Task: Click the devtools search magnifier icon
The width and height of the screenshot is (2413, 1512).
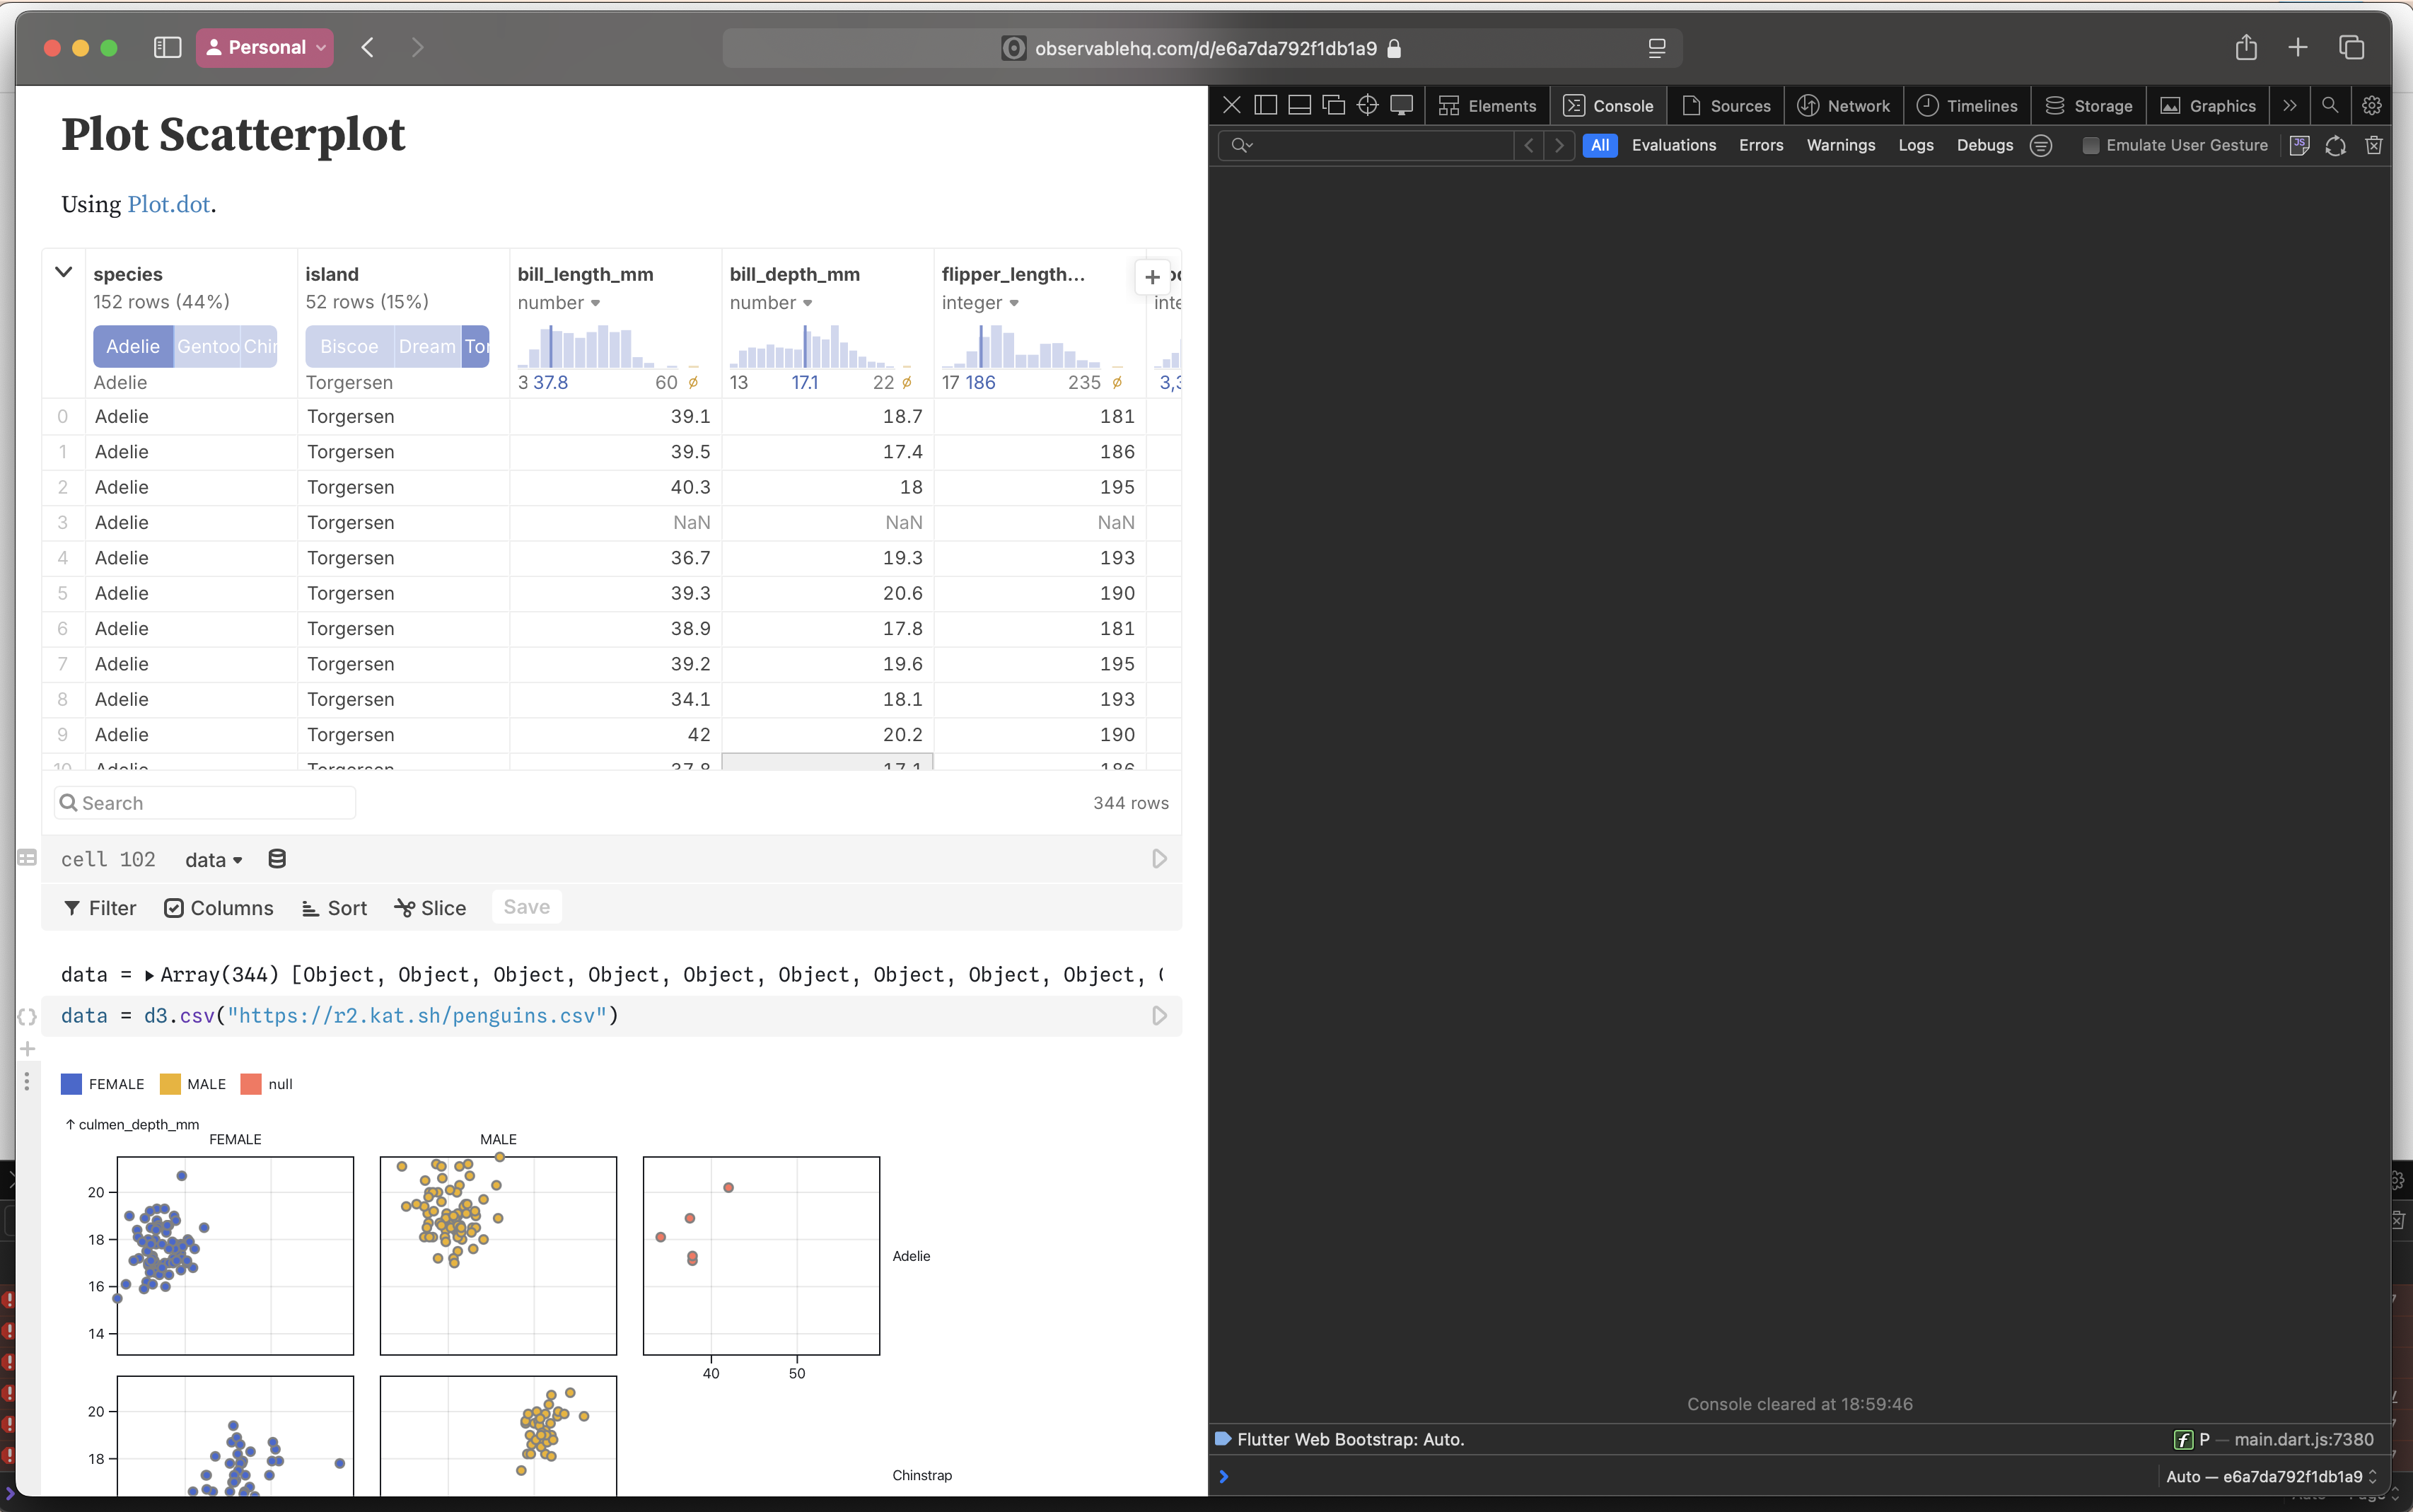Action: point(2329,105)
